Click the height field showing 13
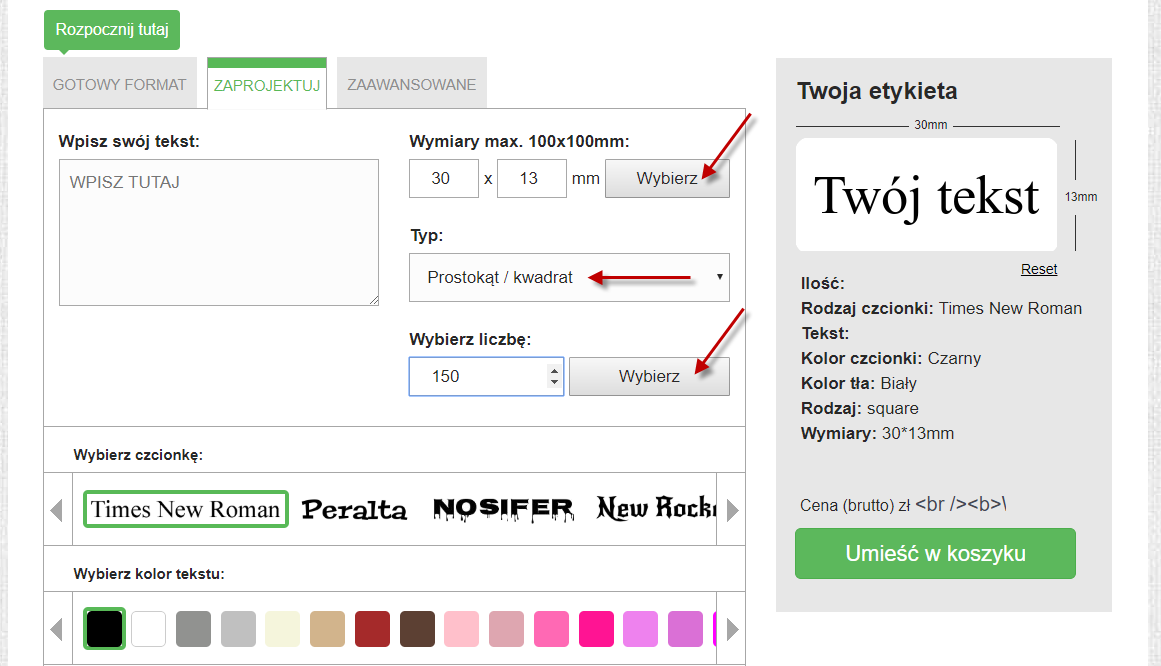The width and height of the screenshot is (1161, 666). coord(532,179)
